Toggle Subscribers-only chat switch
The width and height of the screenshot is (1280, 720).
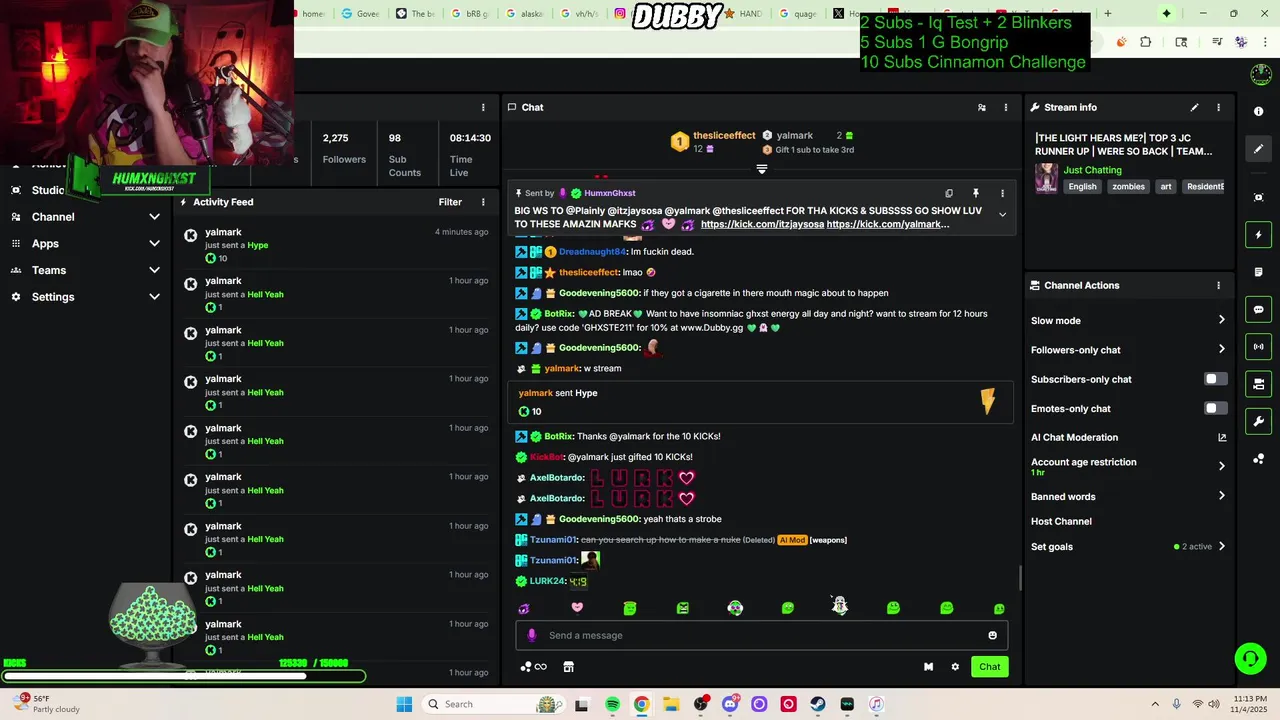pos(1215,379)
